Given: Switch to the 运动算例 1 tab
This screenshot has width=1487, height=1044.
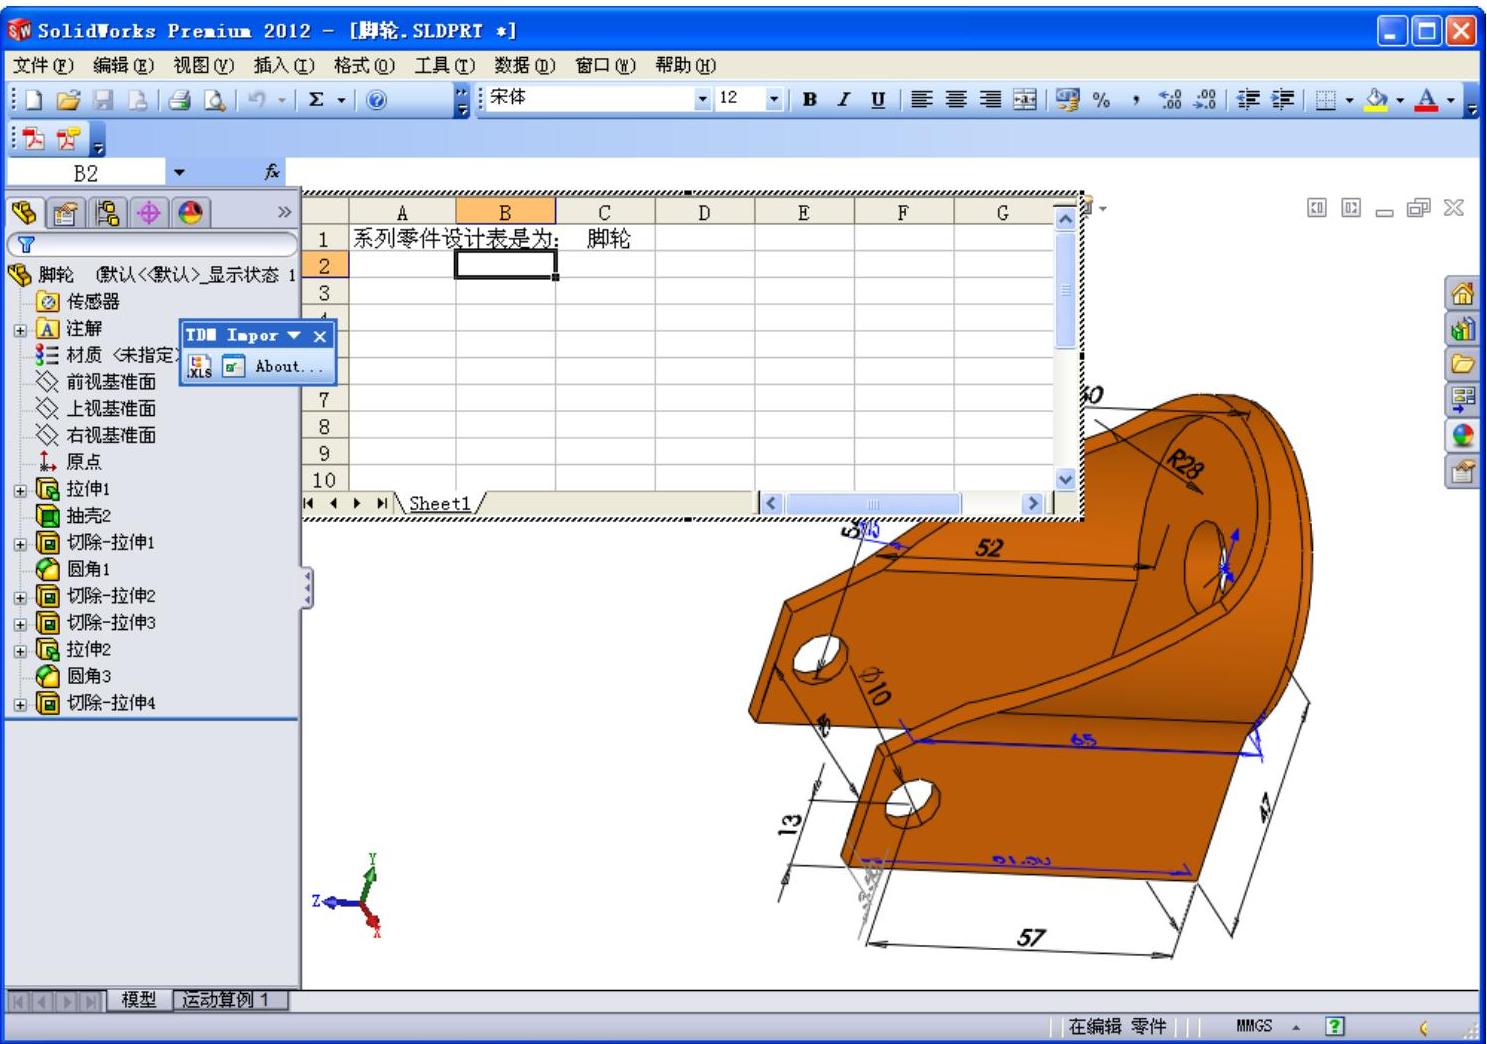Looking at the screenshot, I should [231, 1000].
